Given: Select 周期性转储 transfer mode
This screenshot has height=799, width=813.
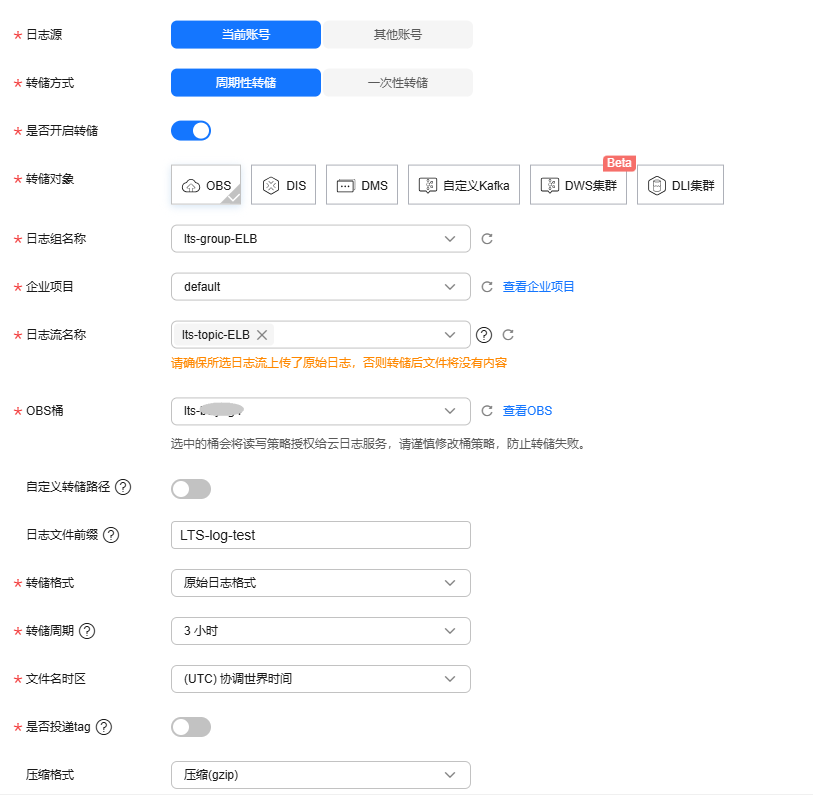Looking at the screenshot, I should point(246,82).
